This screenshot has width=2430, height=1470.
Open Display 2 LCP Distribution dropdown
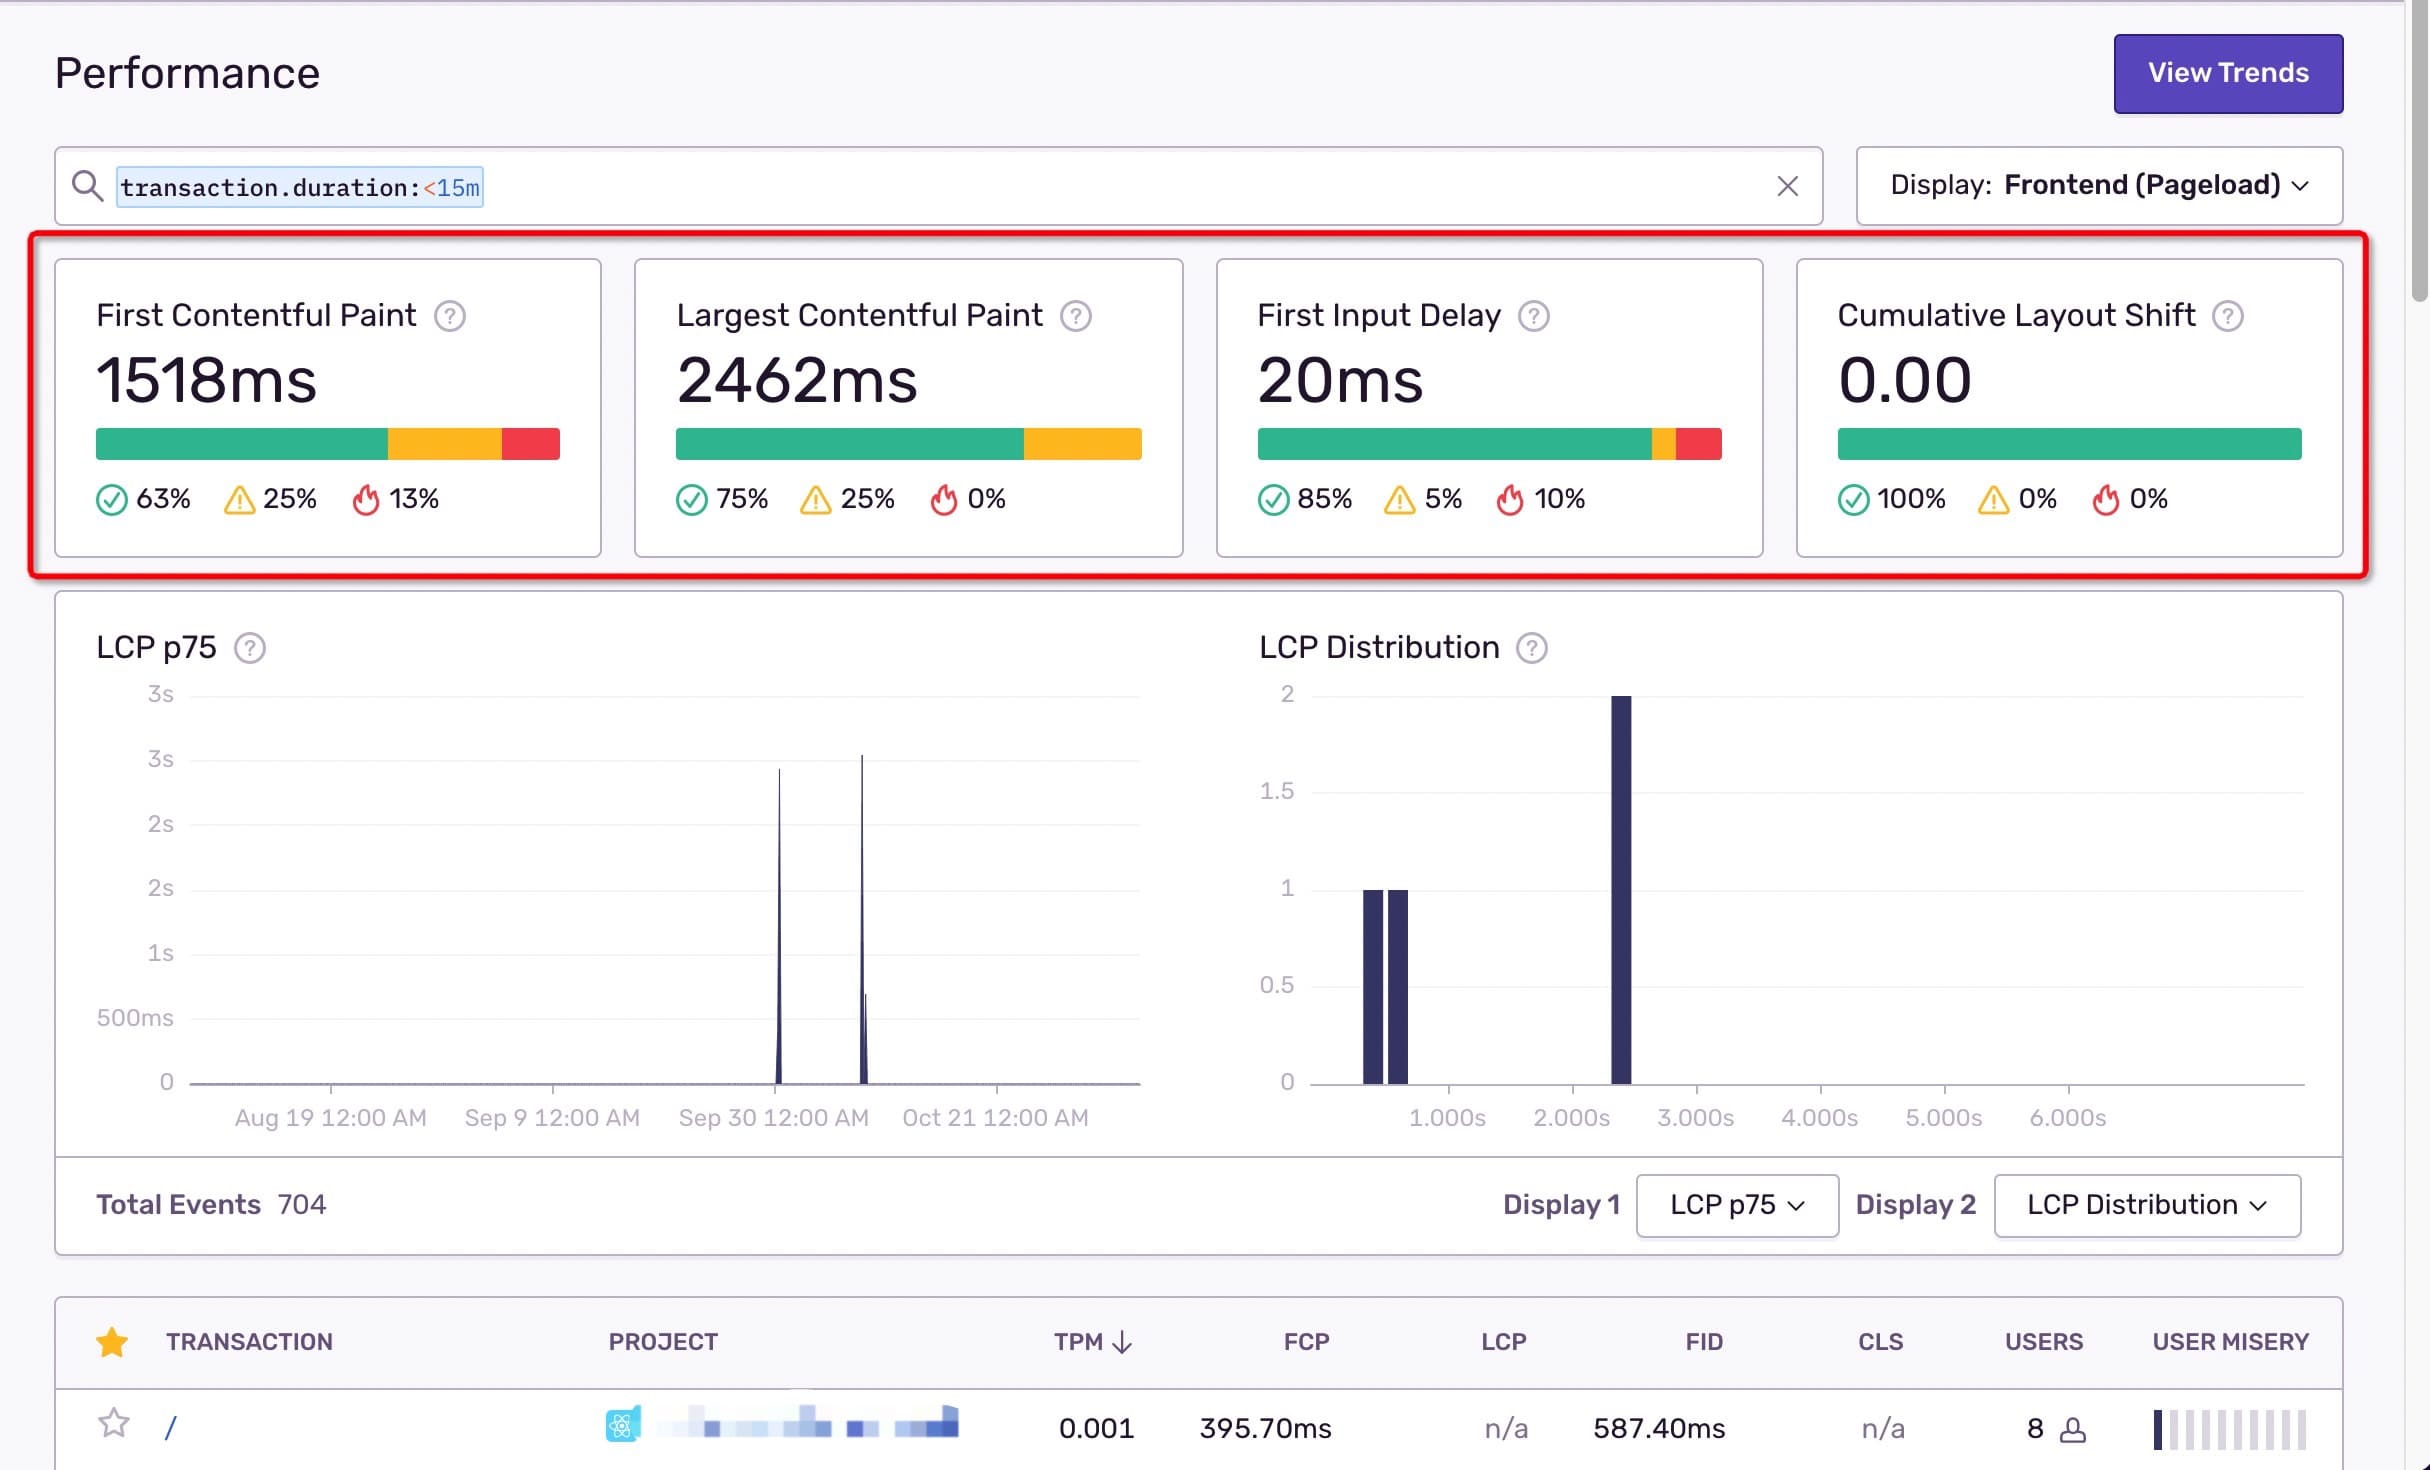pos(2146,1205)
